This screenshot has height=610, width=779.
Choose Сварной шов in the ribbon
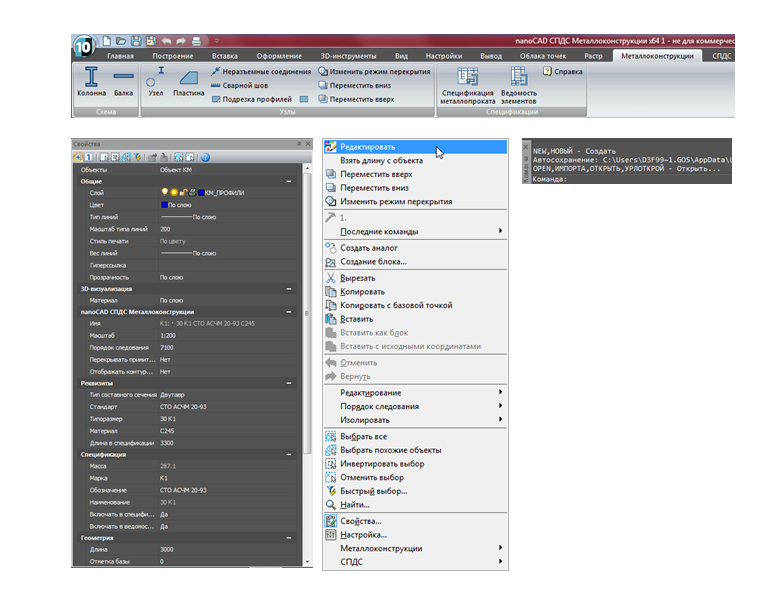click(x=239, y=85)
